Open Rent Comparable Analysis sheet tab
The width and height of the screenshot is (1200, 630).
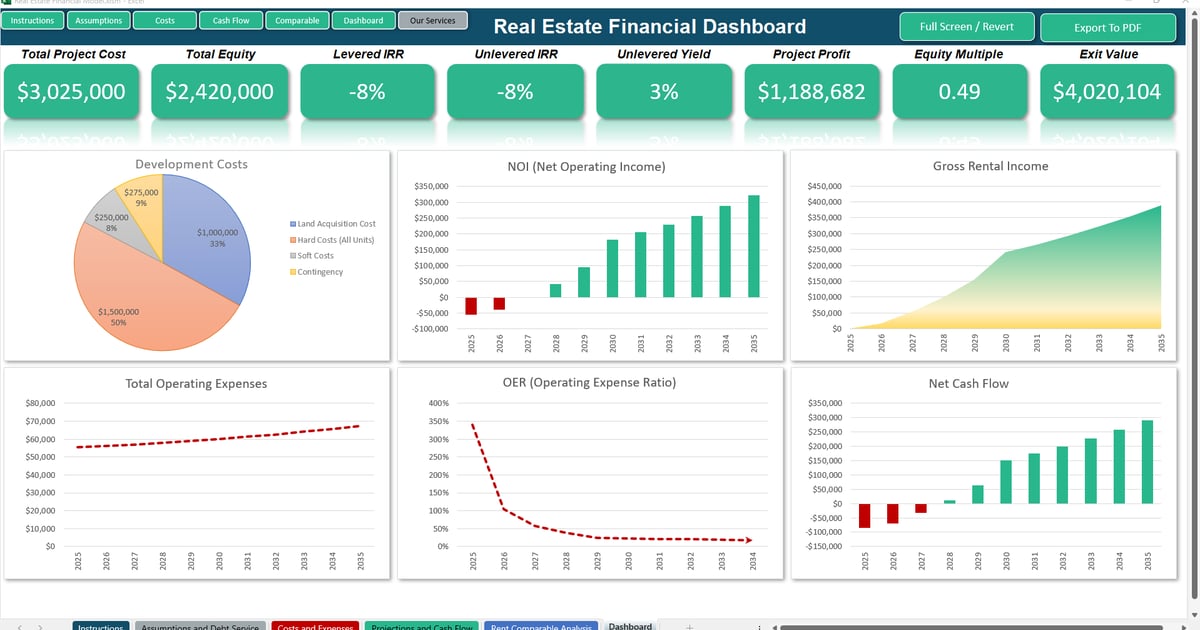pyautogui.click(x=540, y=626)
